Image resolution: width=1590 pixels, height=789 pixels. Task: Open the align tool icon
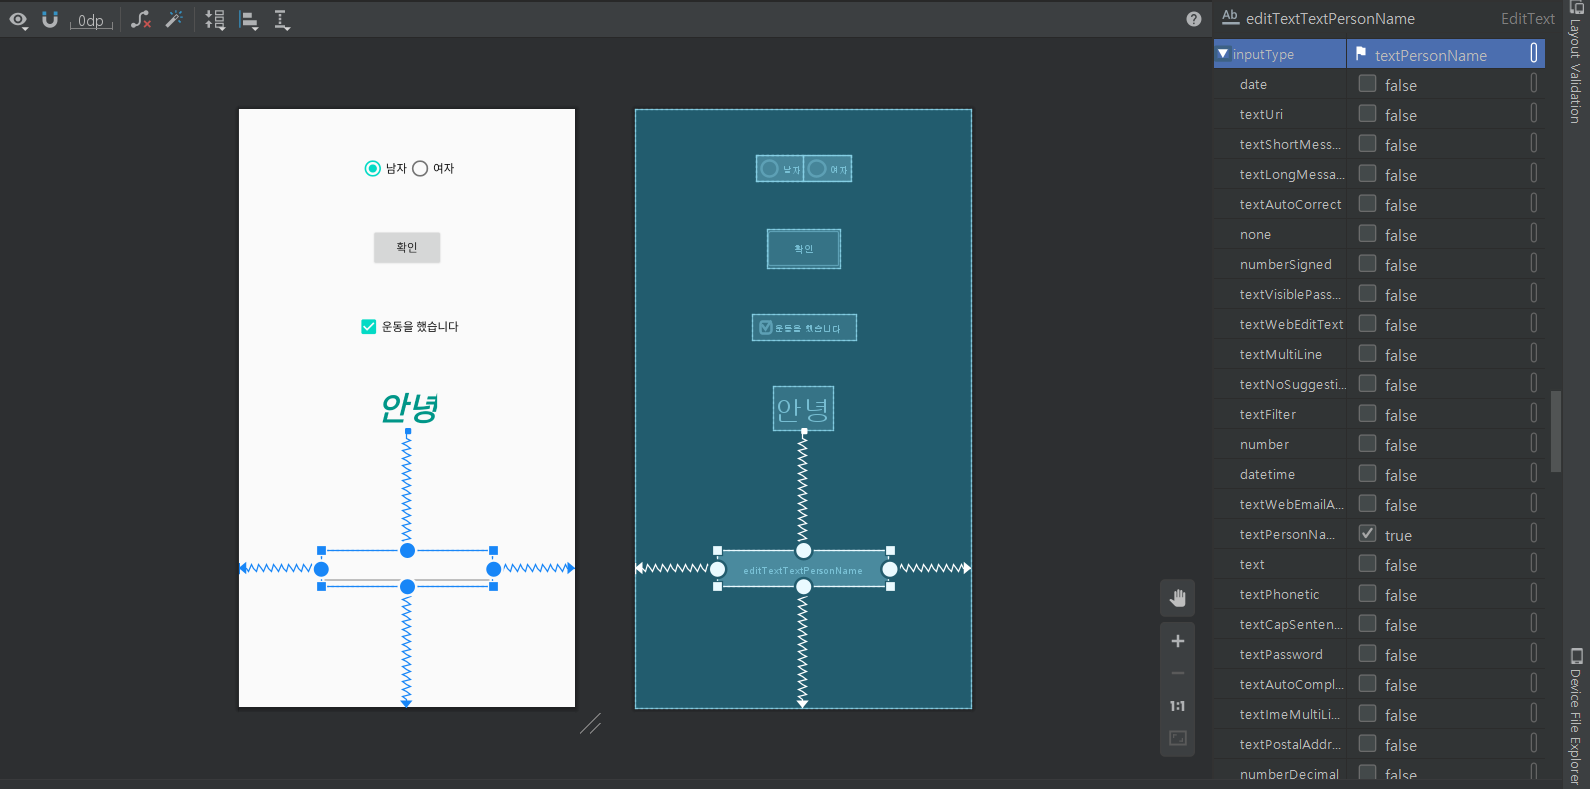click(x=249, y=20)
